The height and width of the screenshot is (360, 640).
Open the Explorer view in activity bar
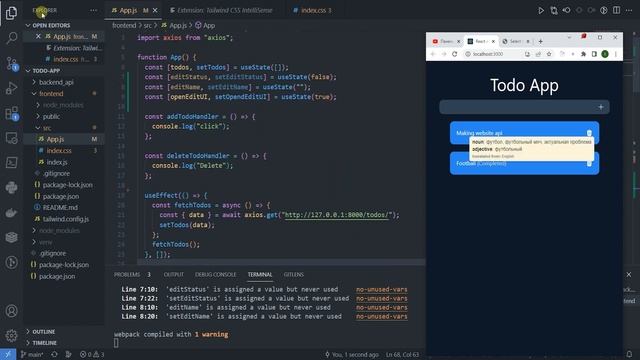point(11,13)
